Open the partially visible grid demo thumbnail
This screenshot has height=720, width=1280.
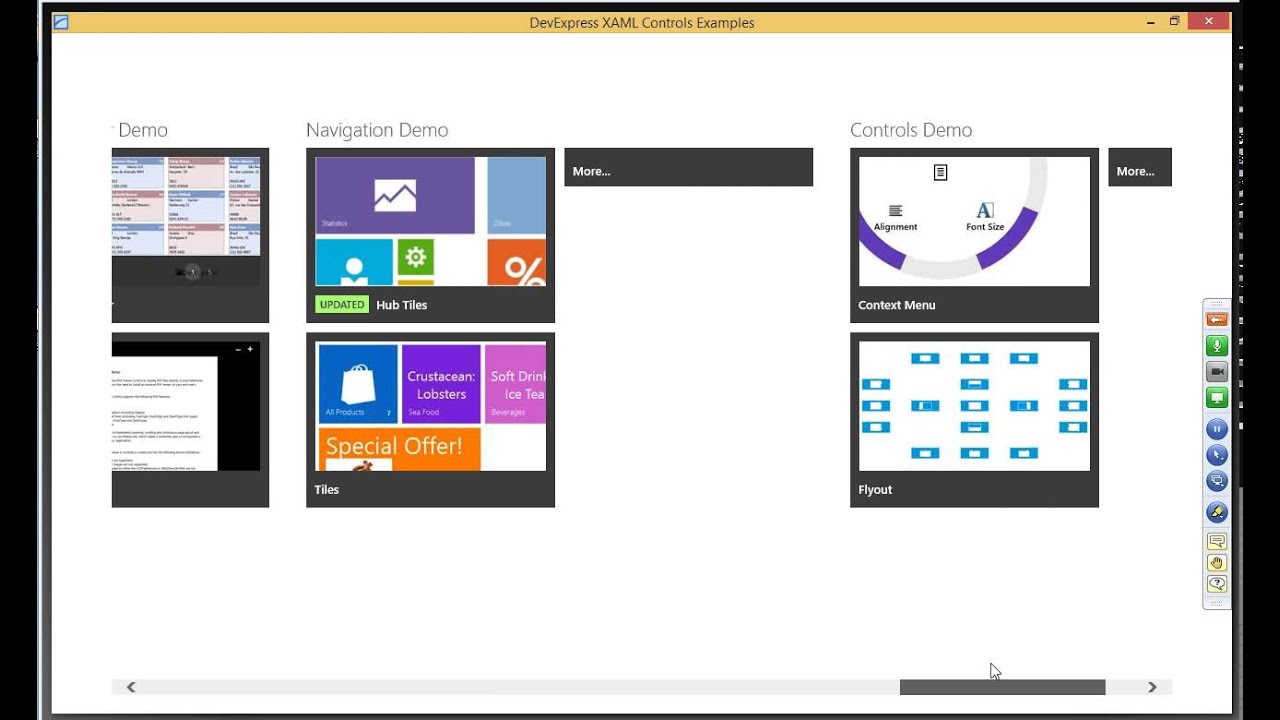click(190, 236)
